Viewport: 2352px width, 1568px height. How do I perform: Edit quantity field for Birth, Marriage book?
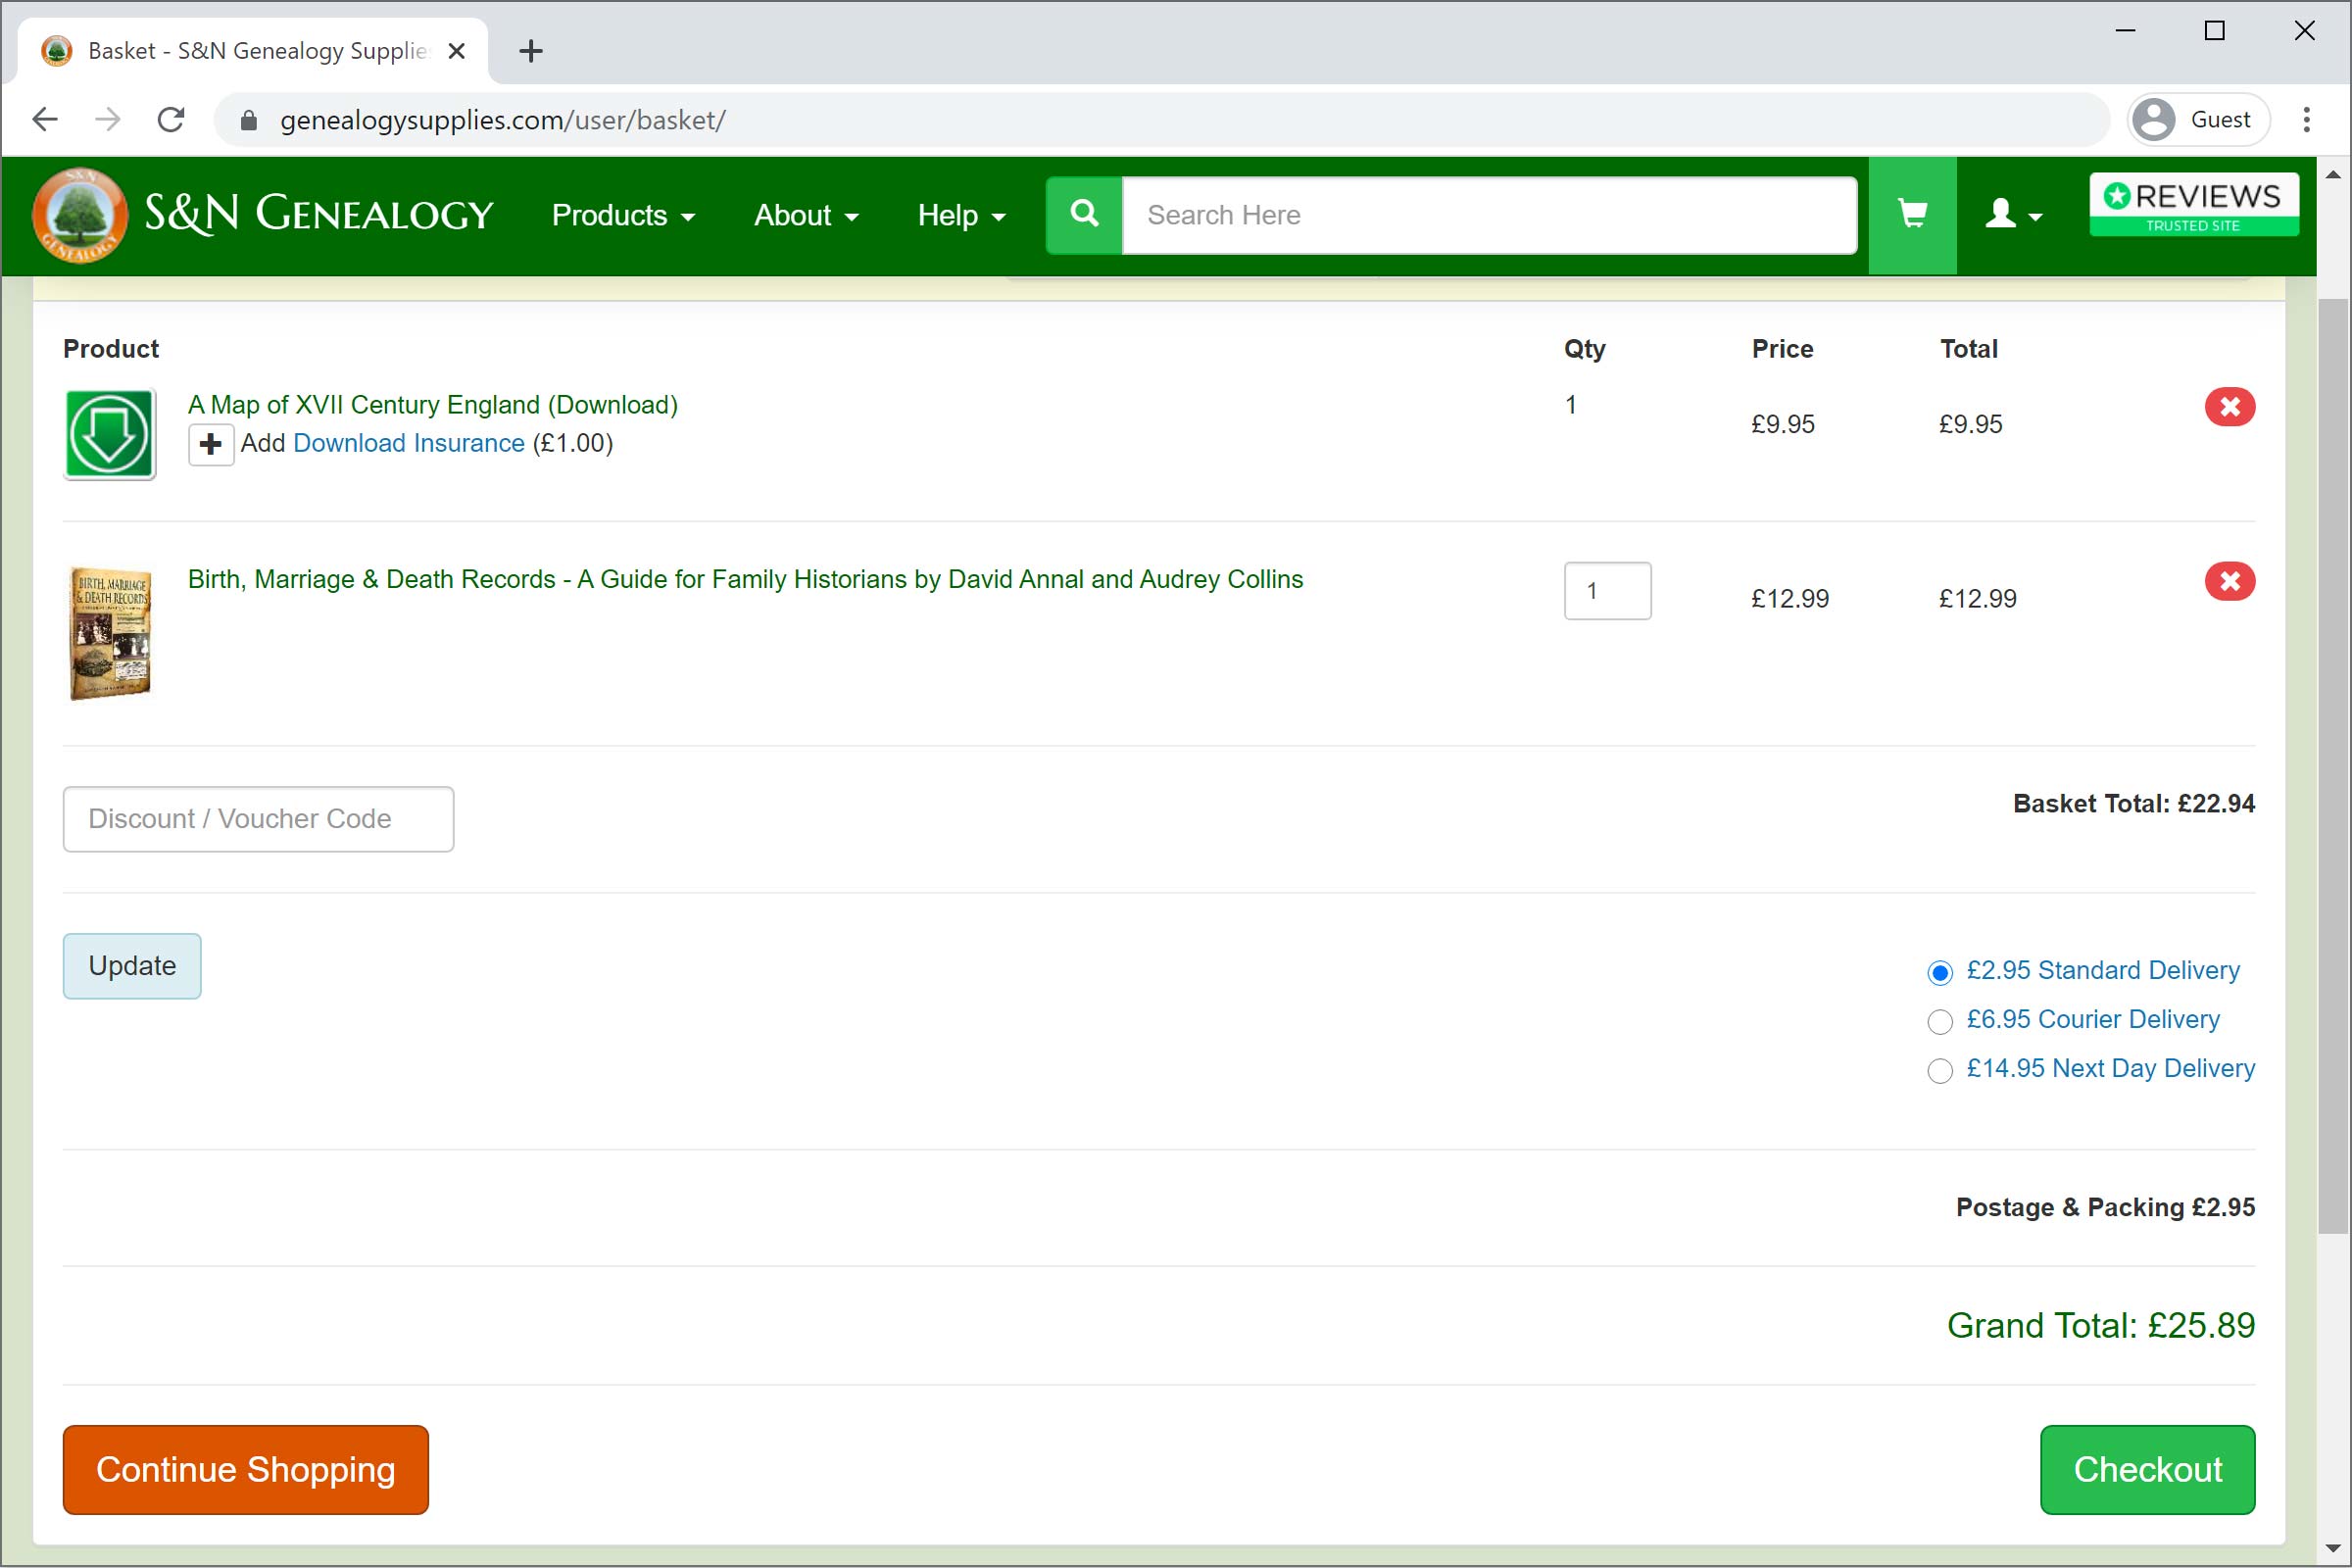(1607, 591)
